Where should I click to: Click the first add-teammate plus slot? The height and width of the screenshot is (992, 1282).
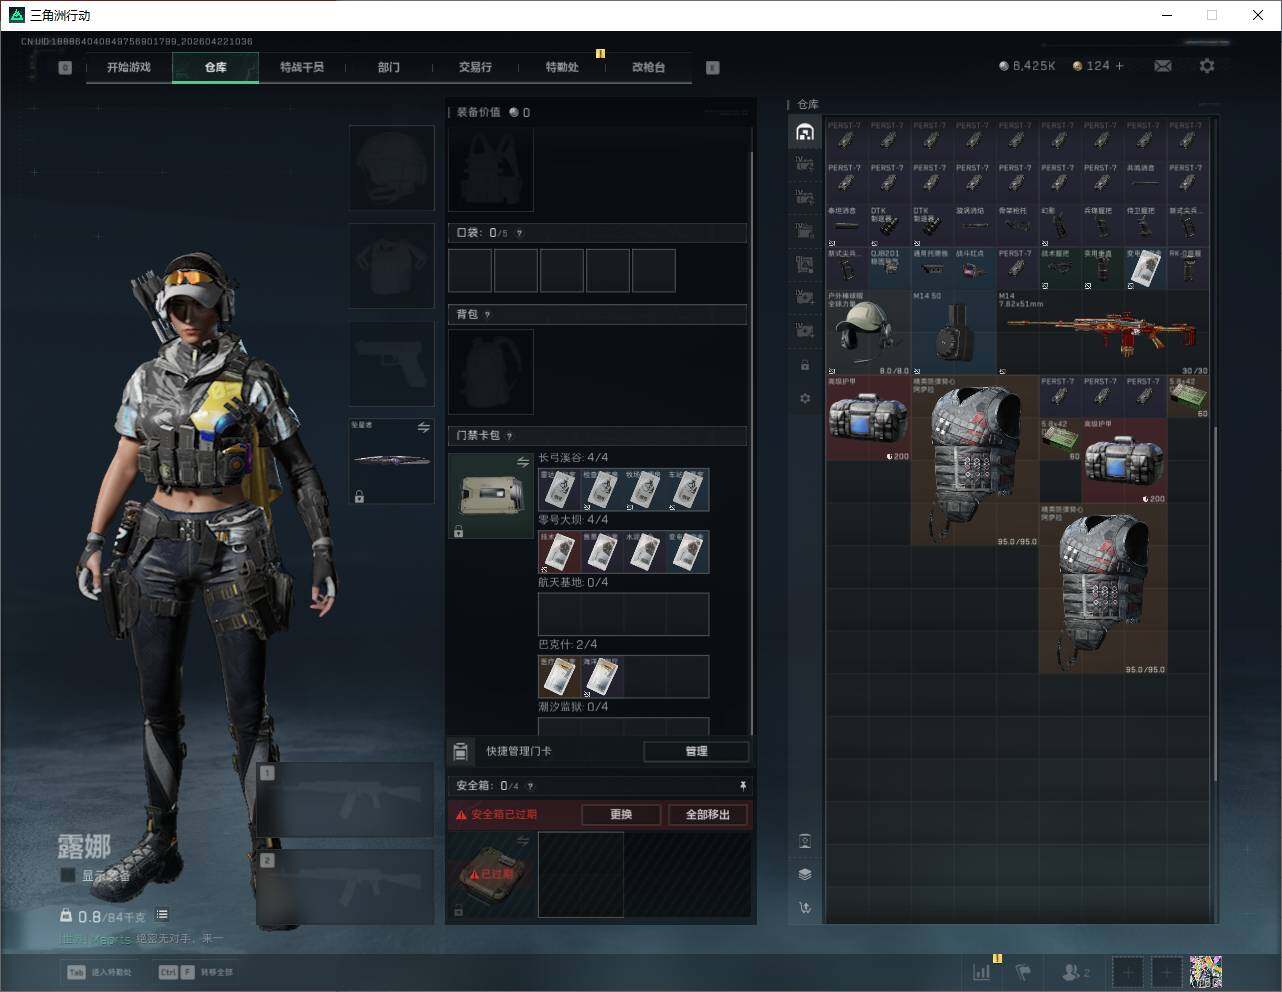click(x=1128, y=971)
